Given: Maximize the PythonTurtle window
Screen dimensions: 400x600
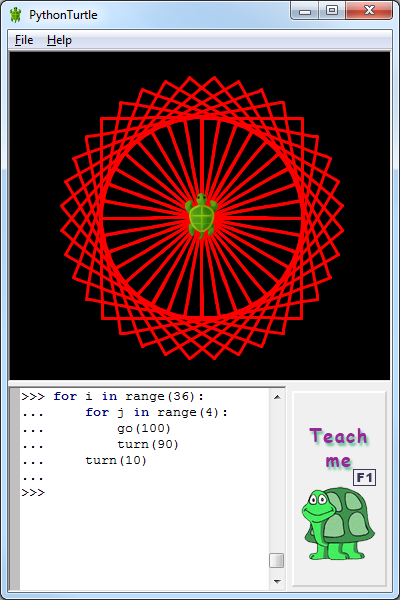Looking at the screenshot, I should pyautogui.click(x=332, y=11).
